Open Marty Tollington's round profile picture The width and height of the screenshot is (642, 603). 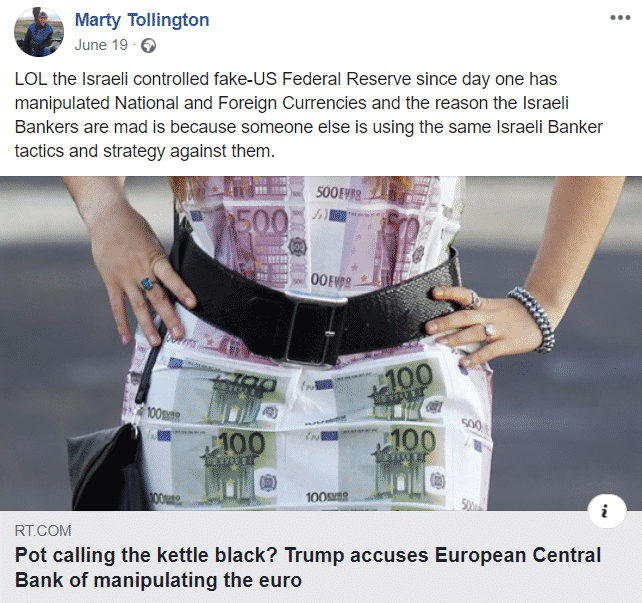coord(39,32)
